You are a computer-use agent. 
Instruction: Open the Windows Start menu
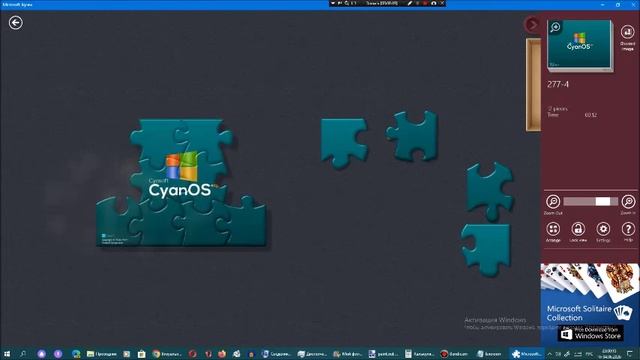(7, 354)
